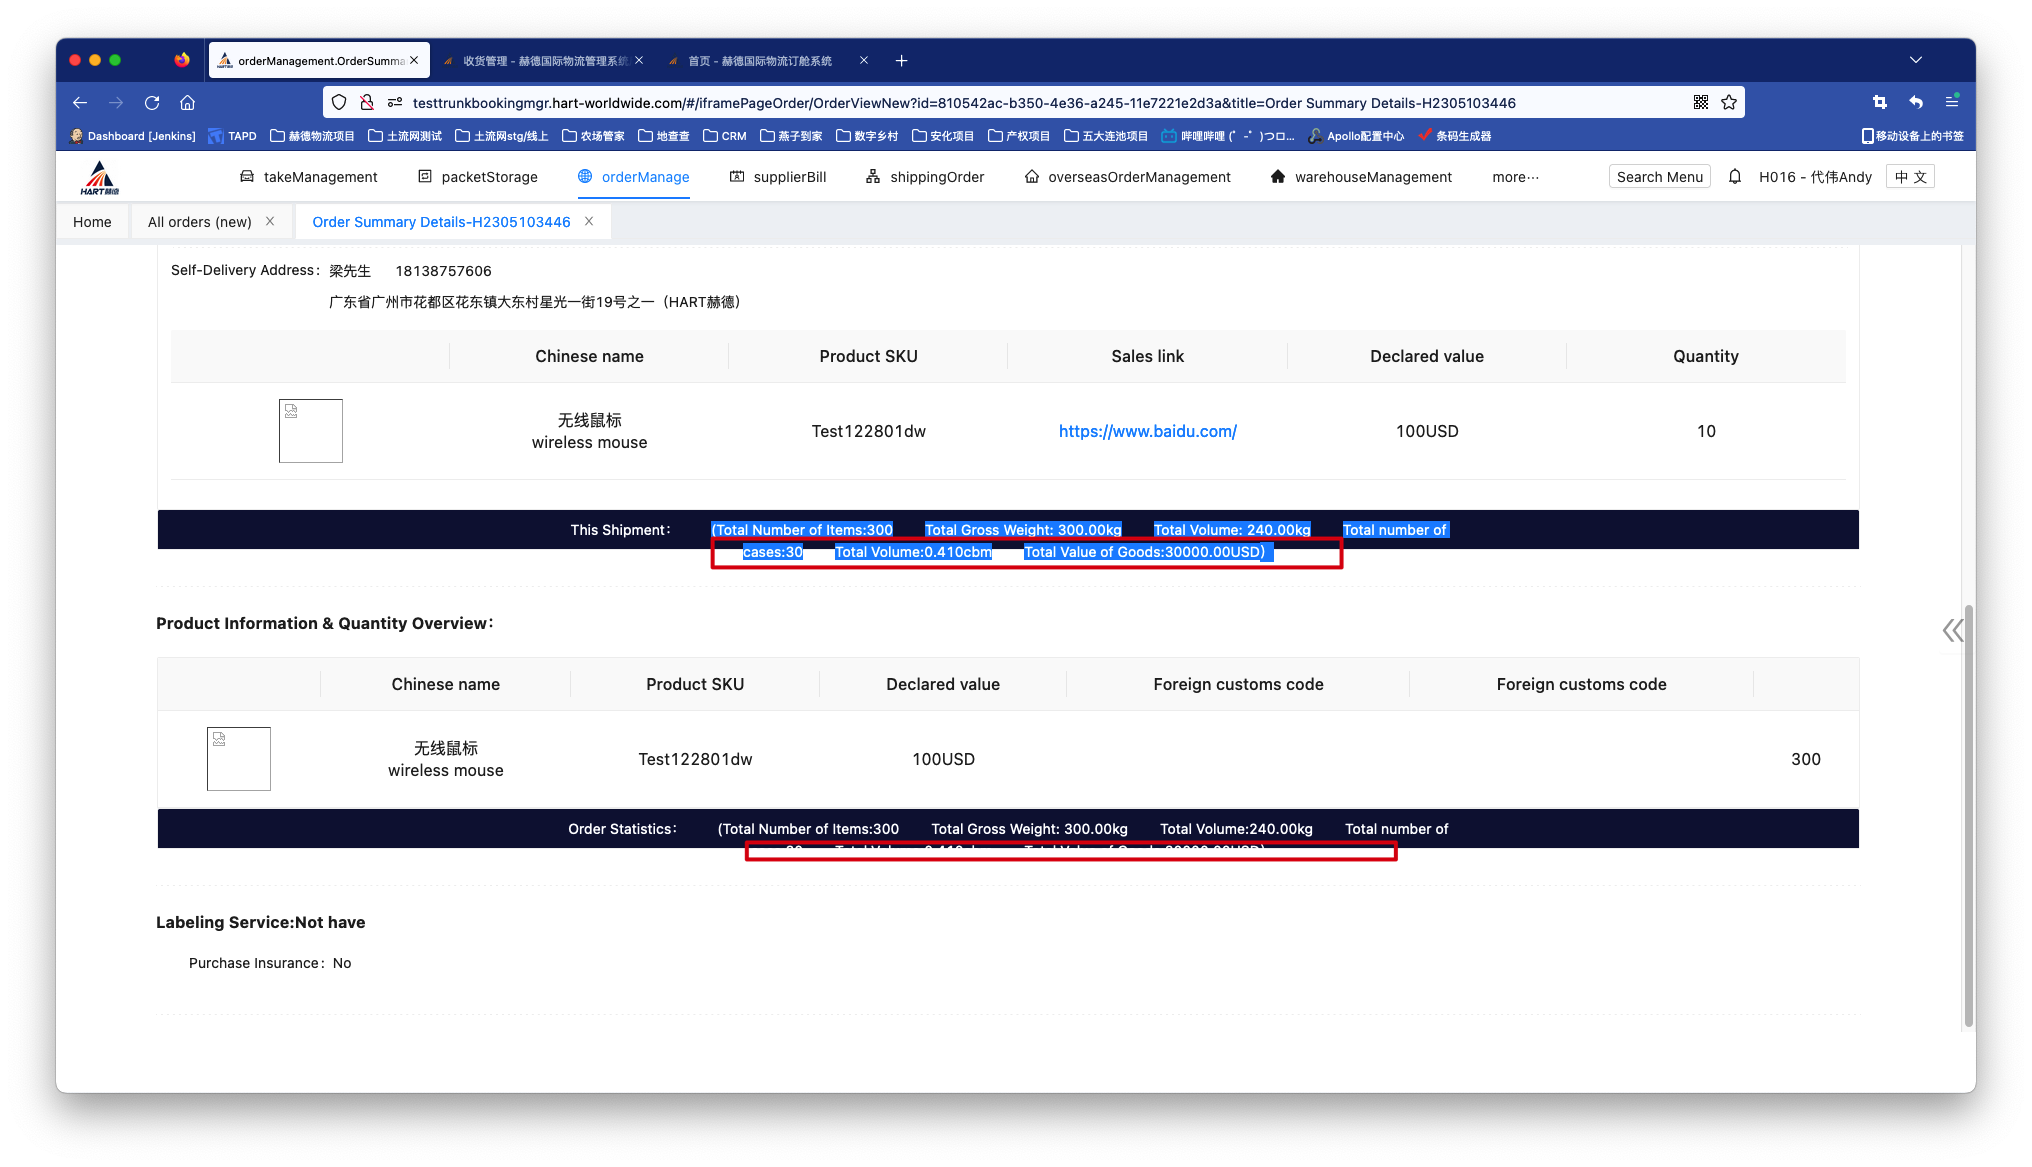The width and height of the screenshot is (2032, 1167).
Task: Switch to All orders (new) tab
Action: [200, 222]
